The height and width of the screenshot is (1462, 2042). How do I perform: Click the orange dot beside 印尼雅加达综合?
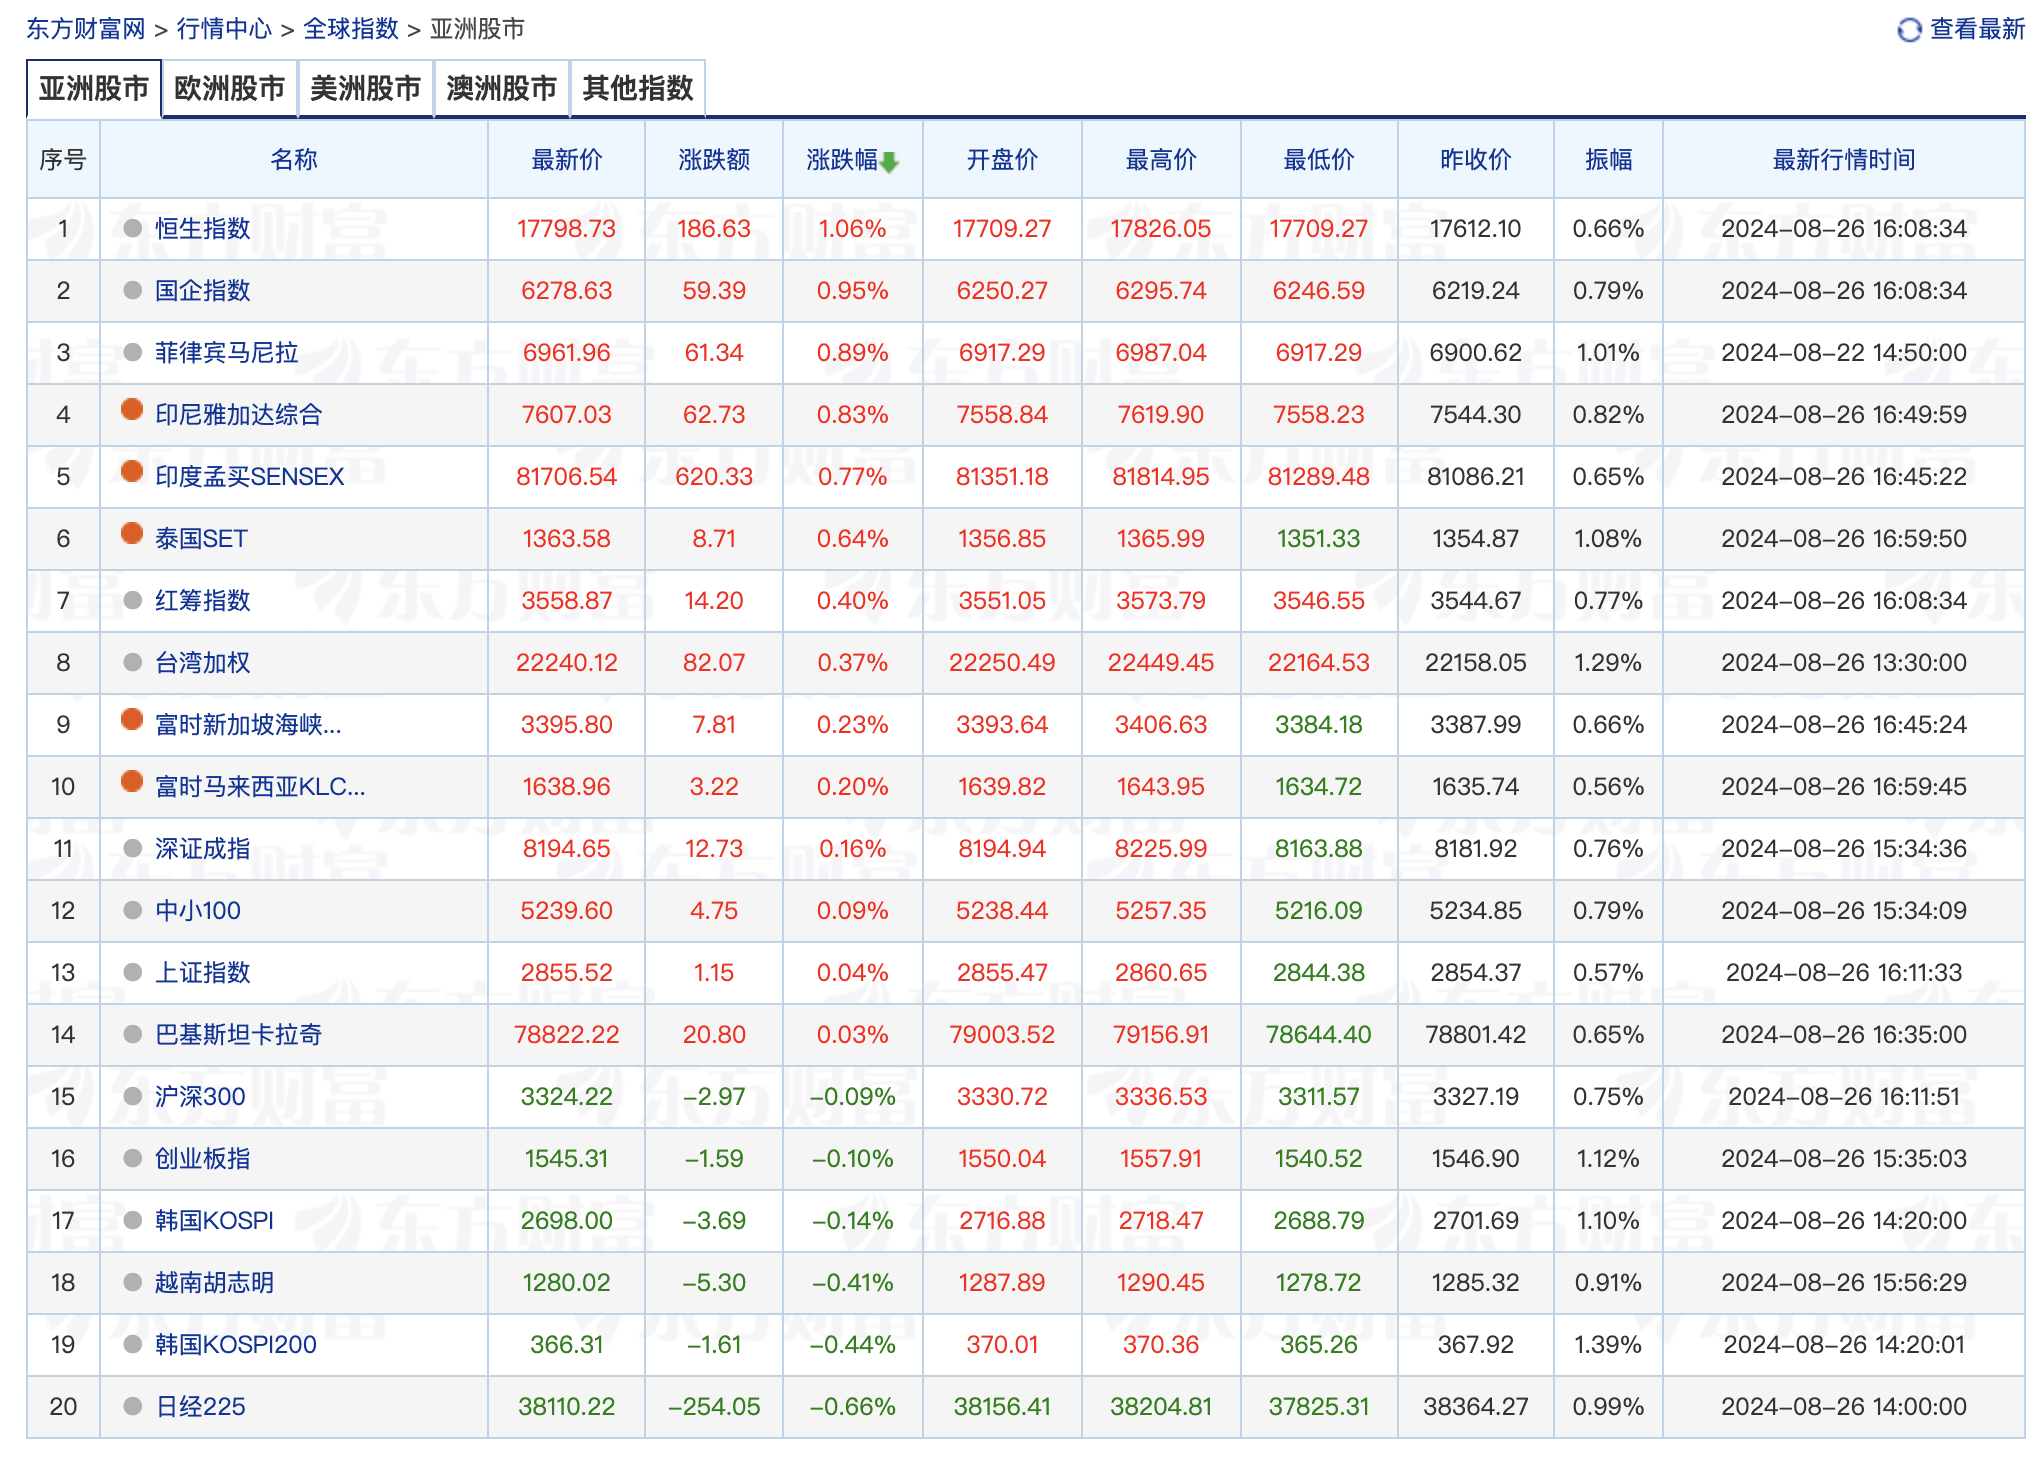click(132, 415)
